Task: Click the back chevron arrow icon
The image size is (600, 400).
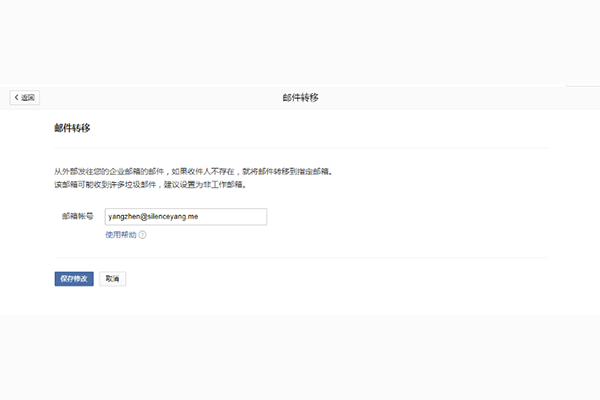Action: [17, 97]
